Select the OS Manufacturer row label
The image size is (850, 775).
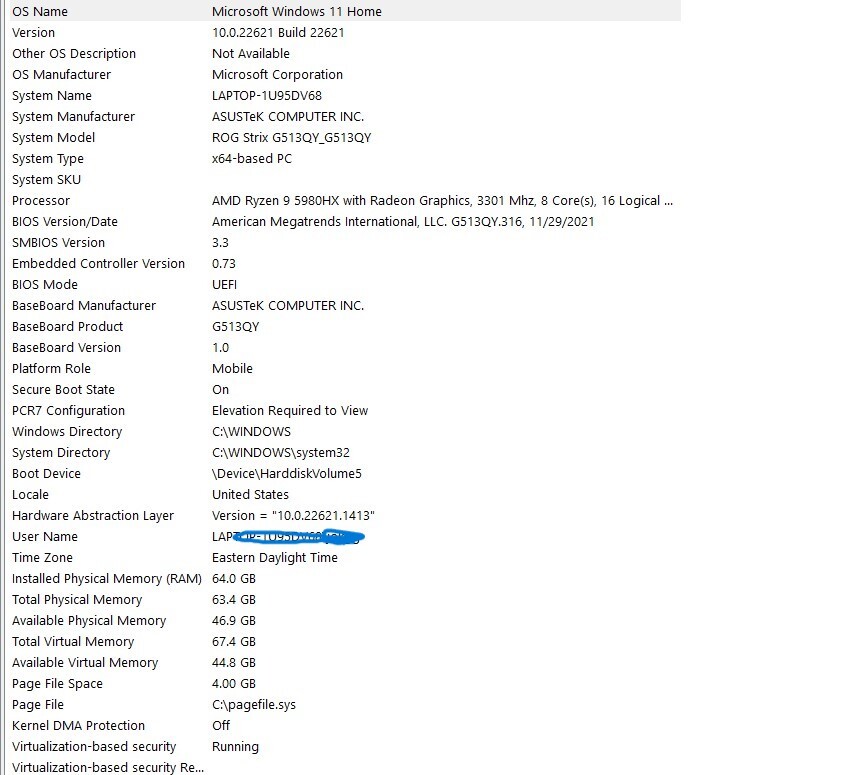point(61,75)
